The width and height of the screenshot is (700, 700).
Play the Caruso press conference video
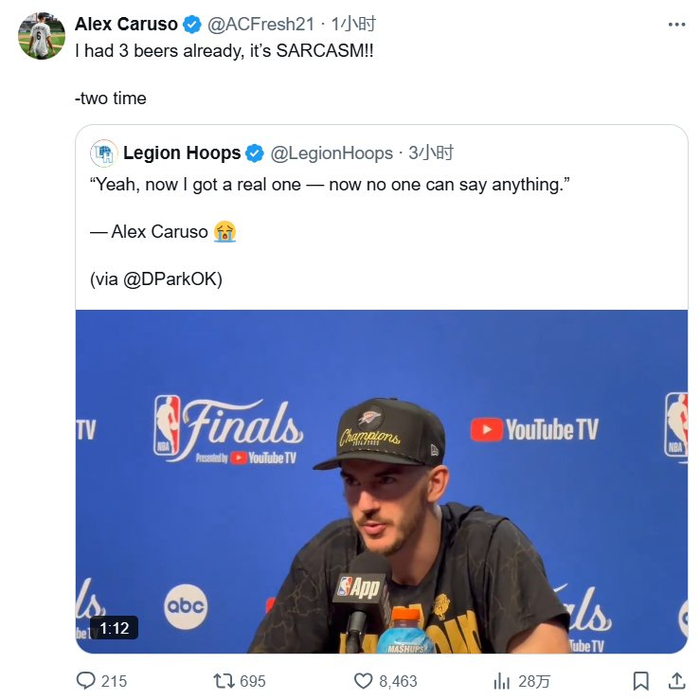coord(382,482)
